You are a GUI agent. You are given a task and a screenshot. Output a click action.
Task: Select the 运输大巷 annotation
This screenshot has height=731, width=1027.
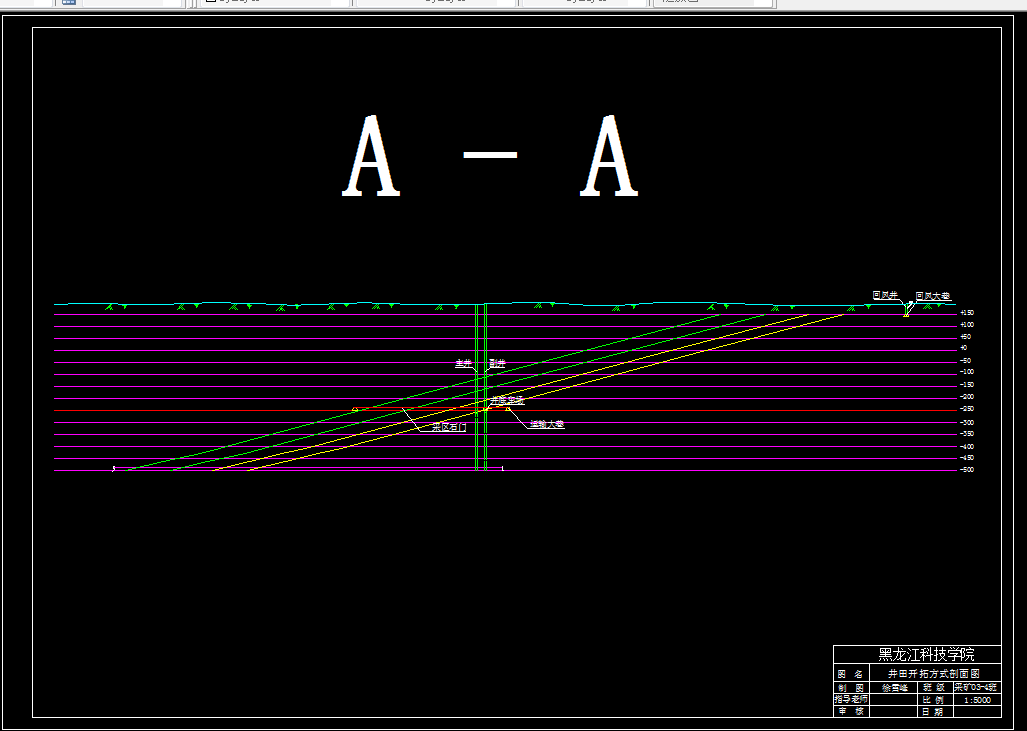[547, 424]
